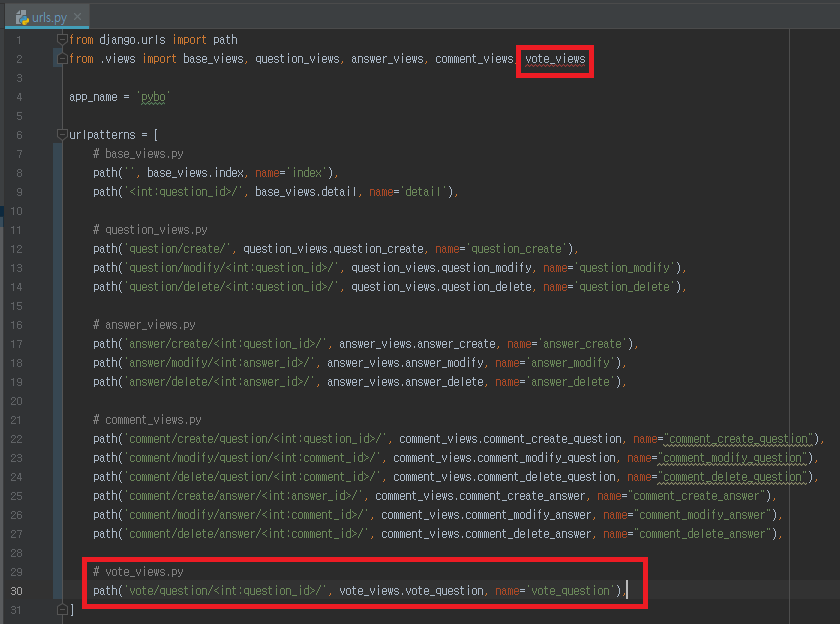This screenshot has height=624, width=840.
Task: Click 'question/create/' URL string
Action: click(177, 249)
